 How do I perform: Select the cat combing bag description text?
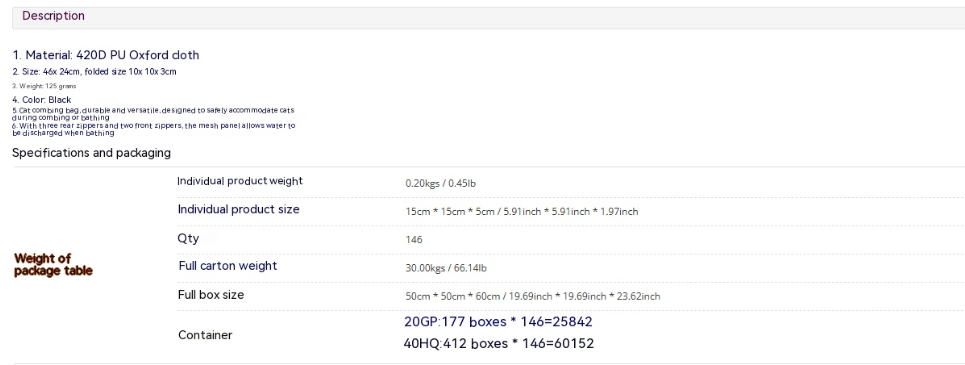coord(153,113)
